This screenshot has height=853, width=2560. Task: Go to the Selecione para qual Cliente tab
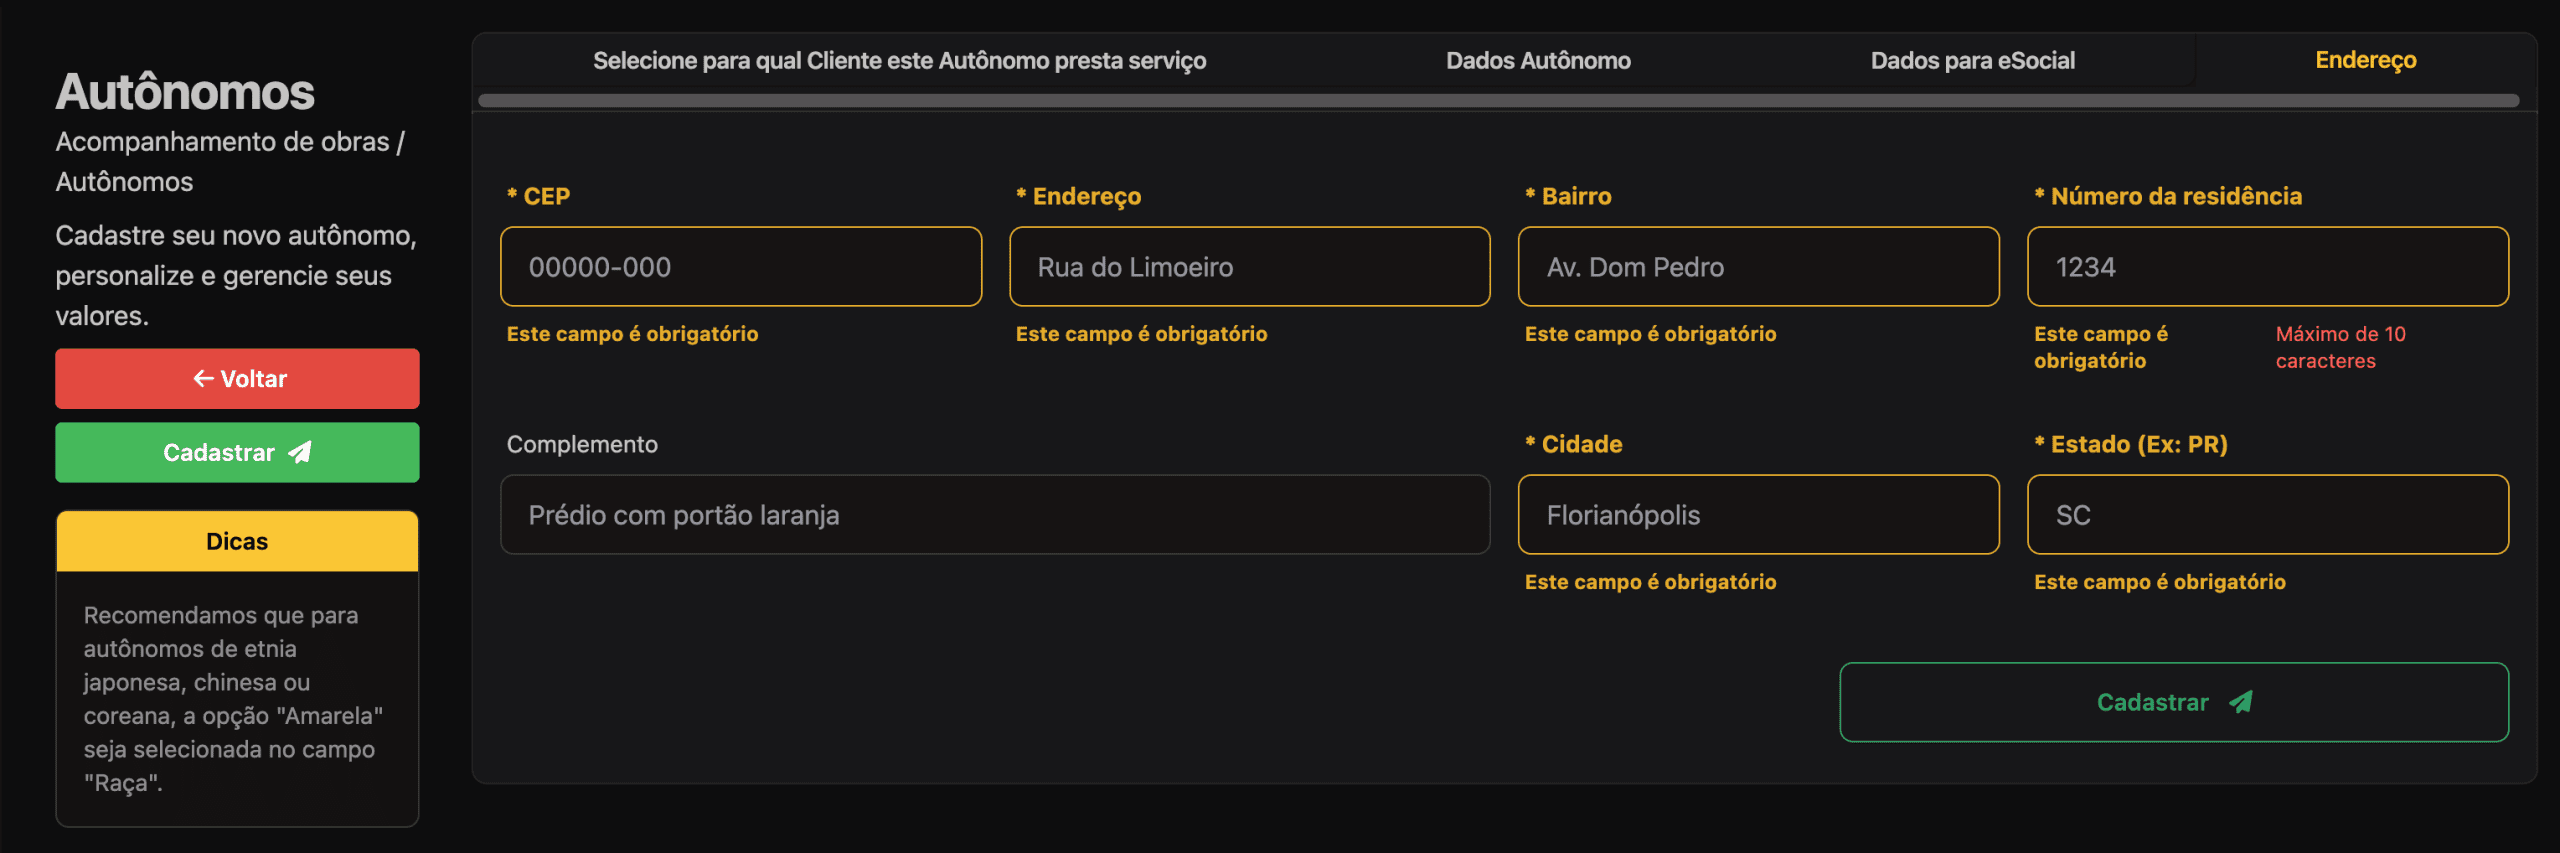899,61
